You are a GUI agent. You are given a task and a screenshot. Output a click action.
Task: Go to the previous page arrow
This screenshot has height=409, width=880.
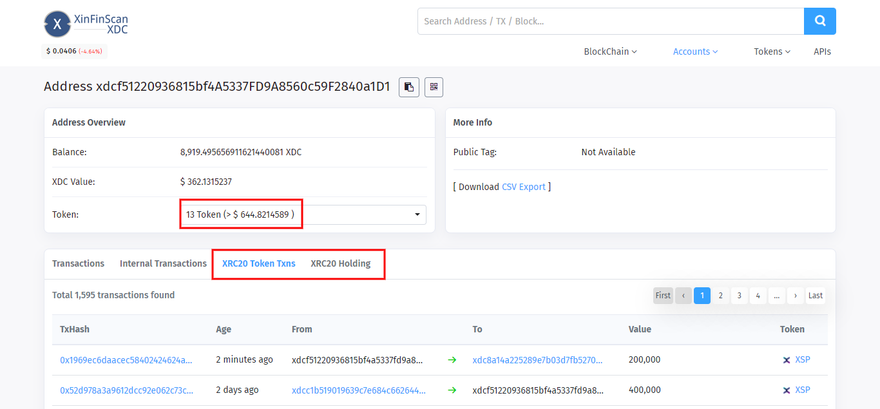684,296
